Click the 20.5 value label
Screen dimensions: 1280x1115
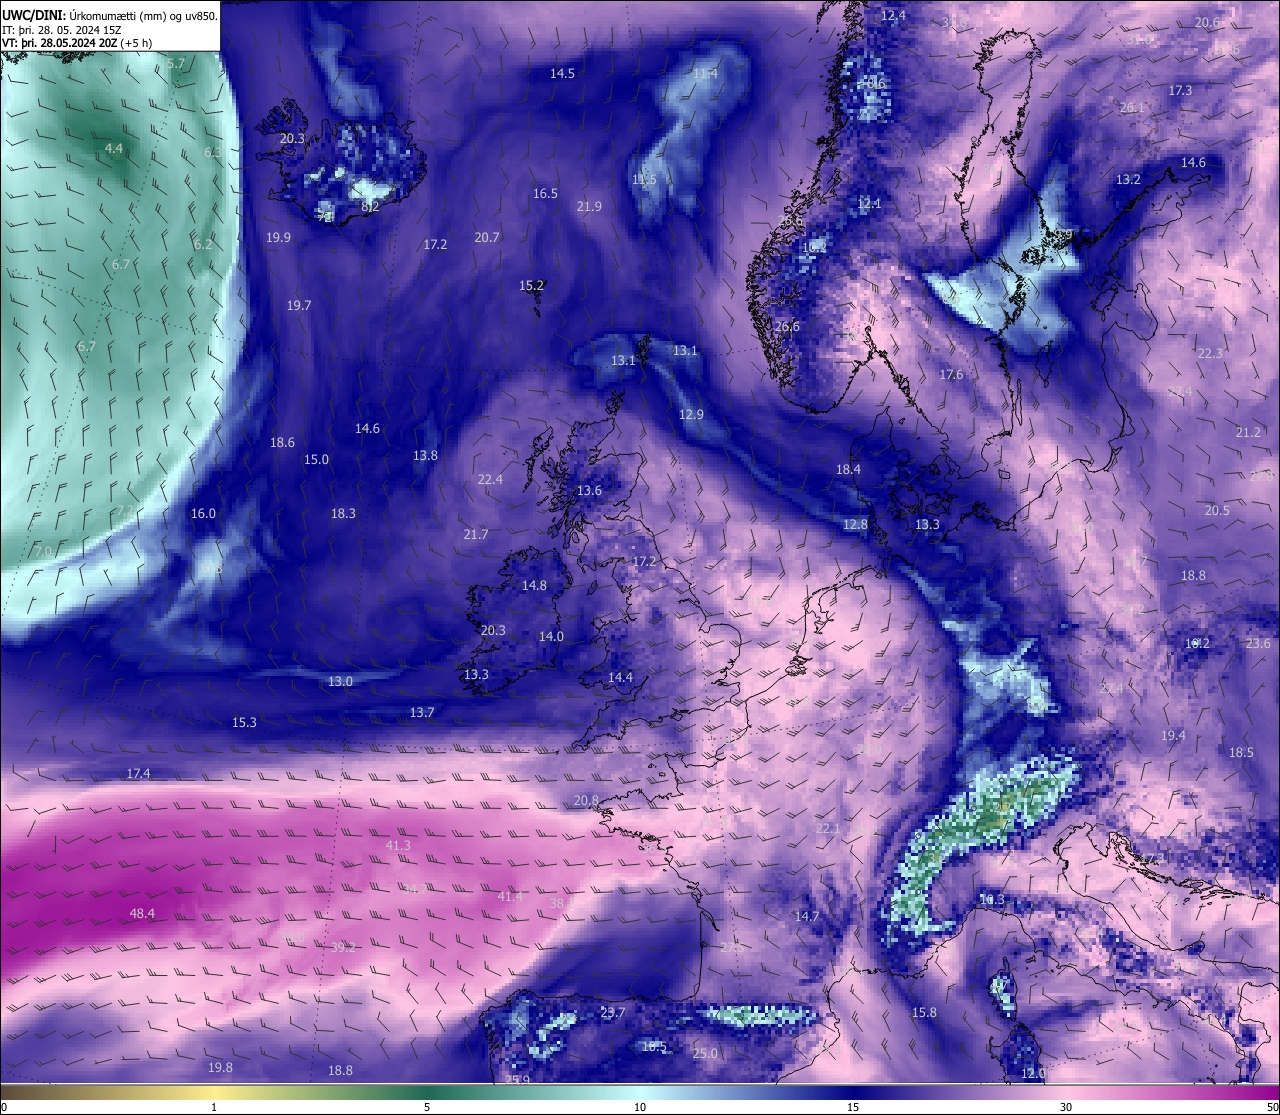pyautogui.click(x=1217, y=510)
